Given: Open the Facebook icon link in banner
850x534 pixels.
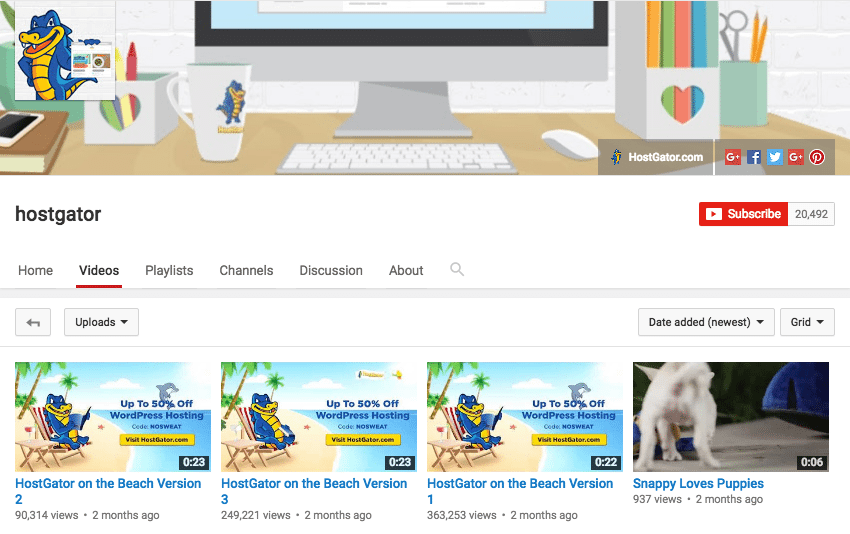Looking at the screenshot, I should coord(754,157).
